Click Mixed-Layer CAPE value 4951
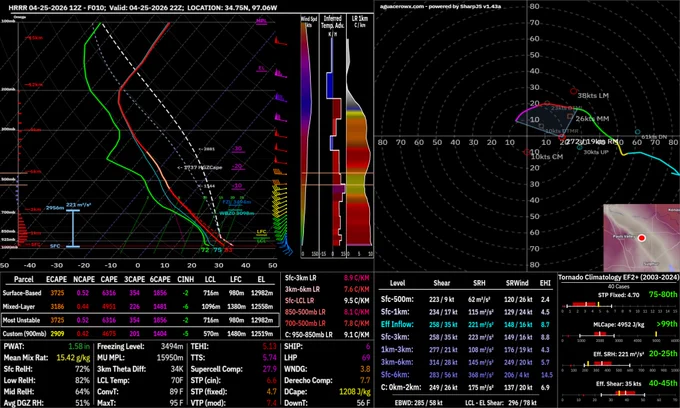680x408 pixels. click(109, 307)
